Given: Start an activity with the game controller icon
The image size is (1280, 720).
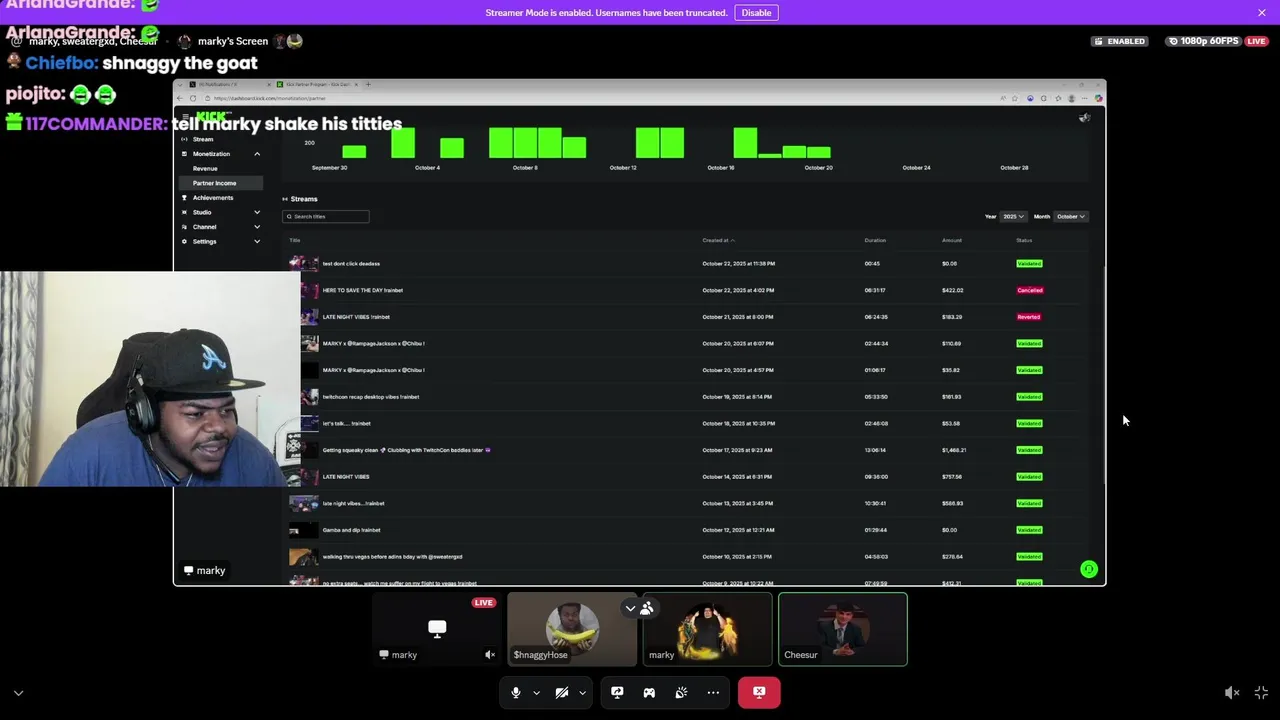Looking at the screenshot, I should [x=649, y=692].
